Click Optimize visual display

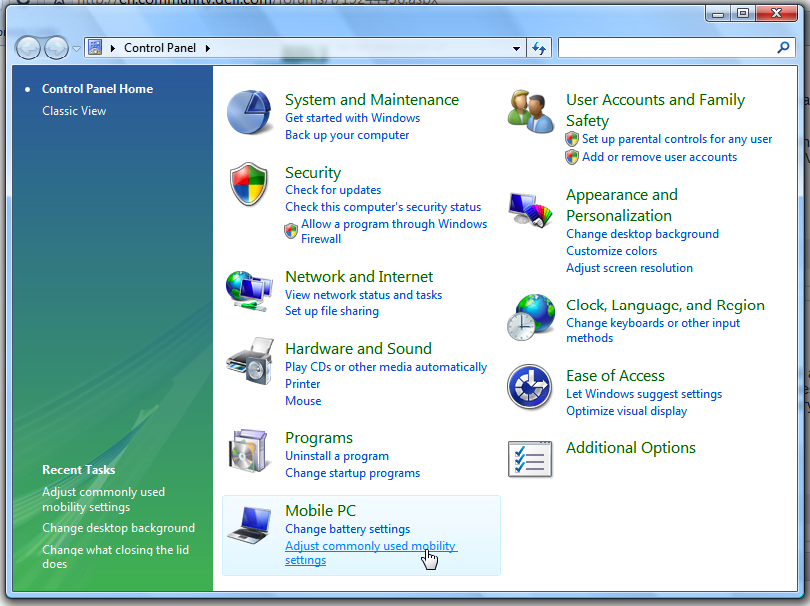pos(627,411)
